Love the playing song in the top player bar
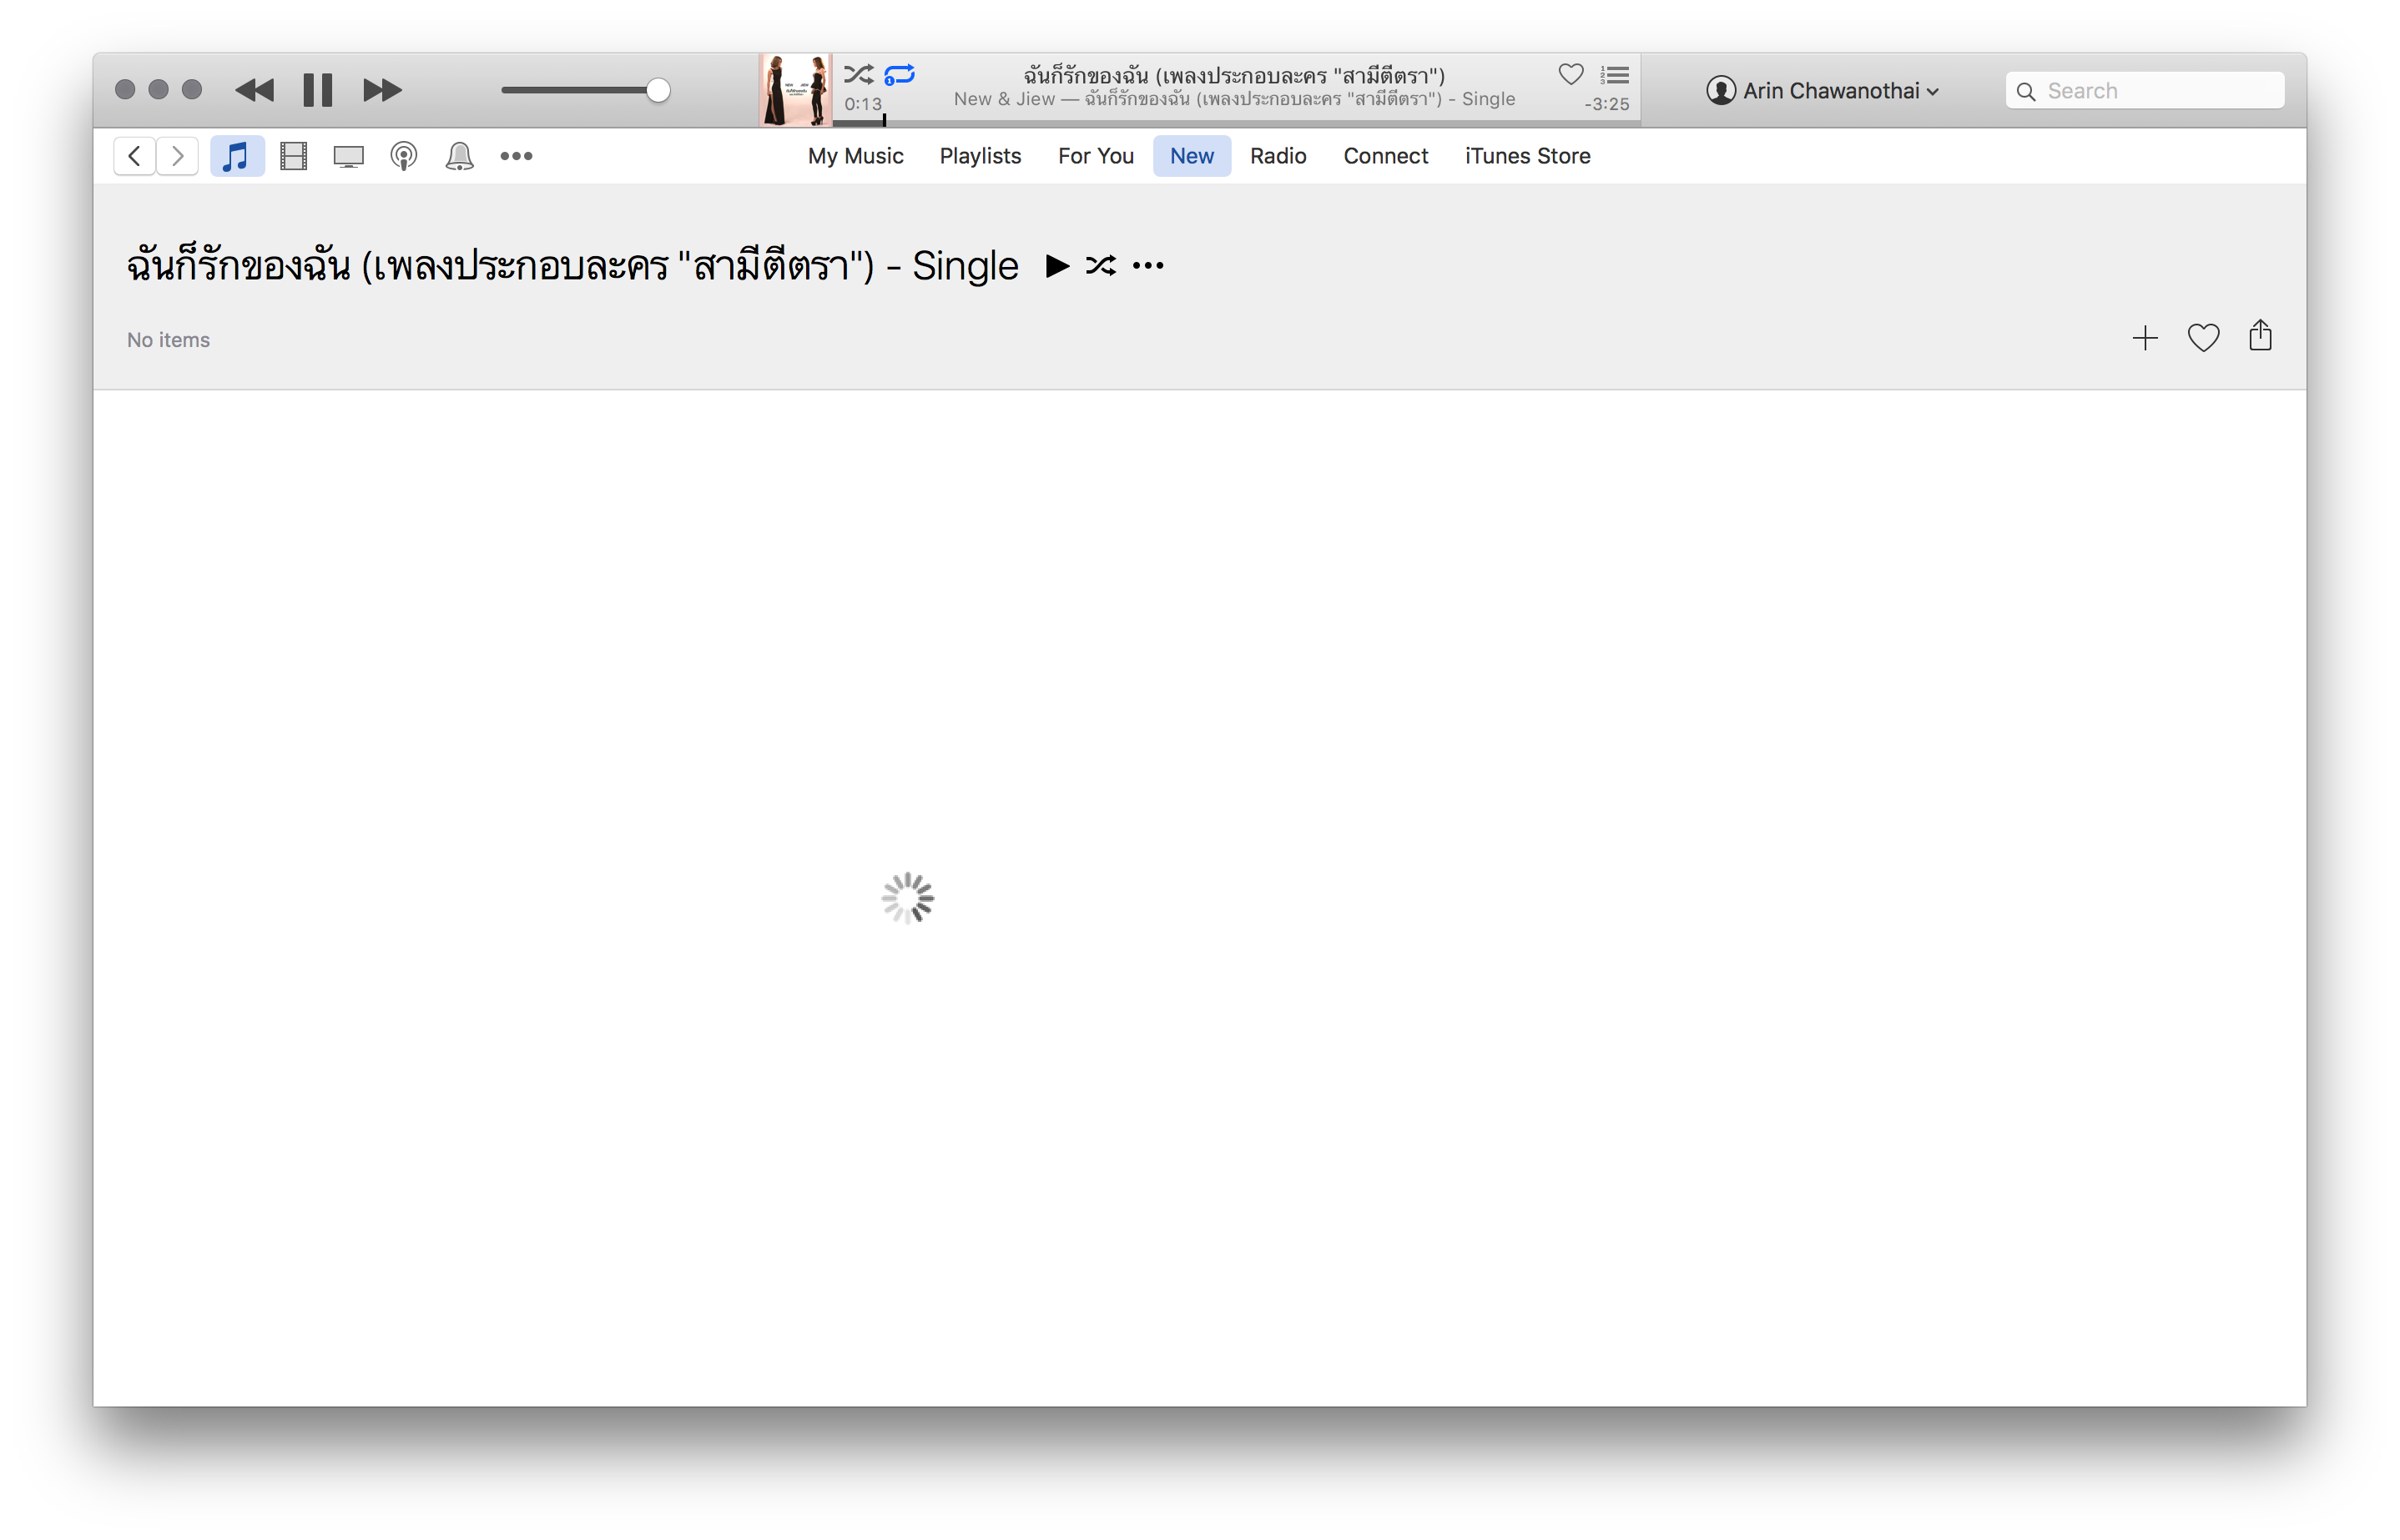The width and height of the screenshot is (2400, 1540). point(1570,75)
